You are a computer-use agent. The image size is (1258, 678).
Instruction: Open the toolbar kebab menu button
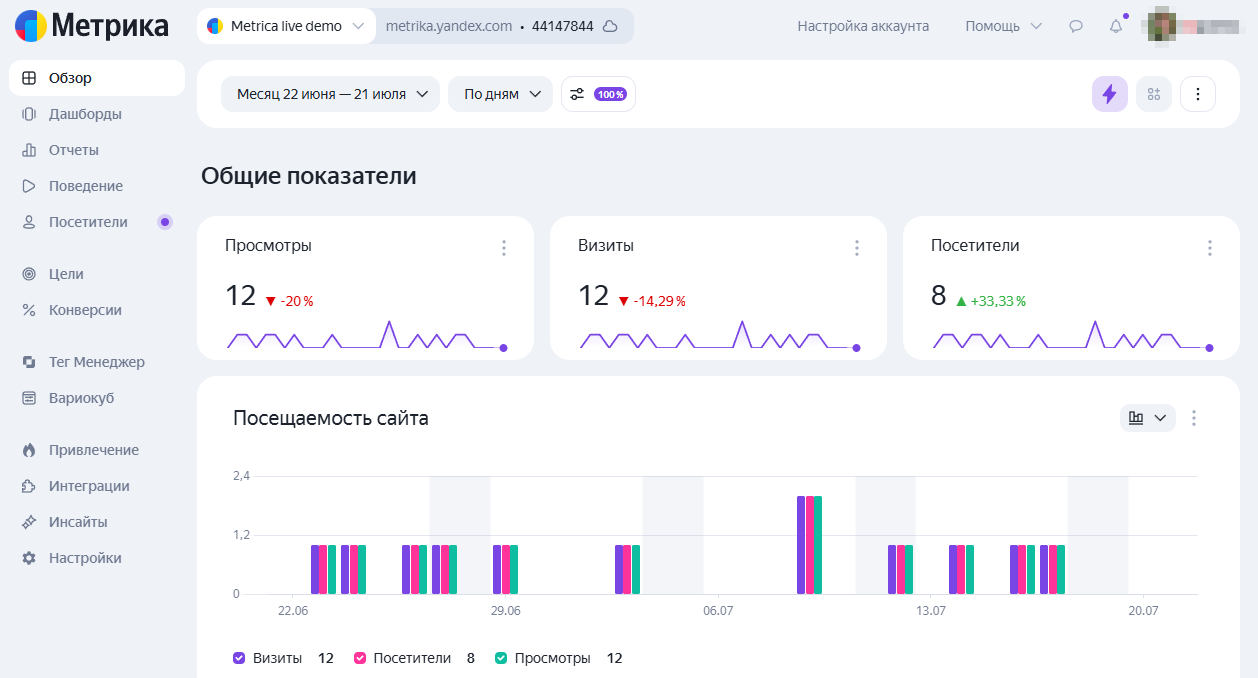click(1198, 94)
